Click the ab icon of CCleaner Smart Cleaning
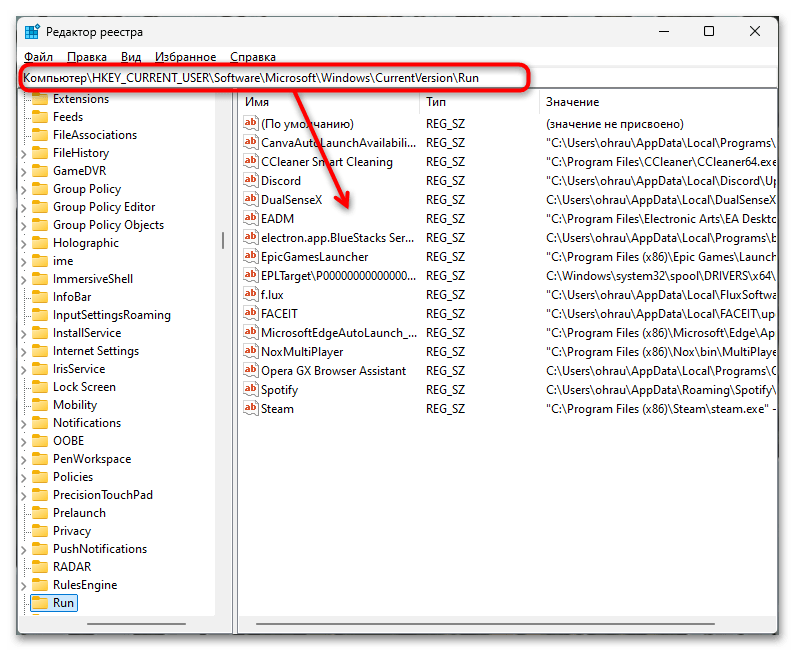The image size is (795, 651). pyautogui.click(x=250, y=161)
